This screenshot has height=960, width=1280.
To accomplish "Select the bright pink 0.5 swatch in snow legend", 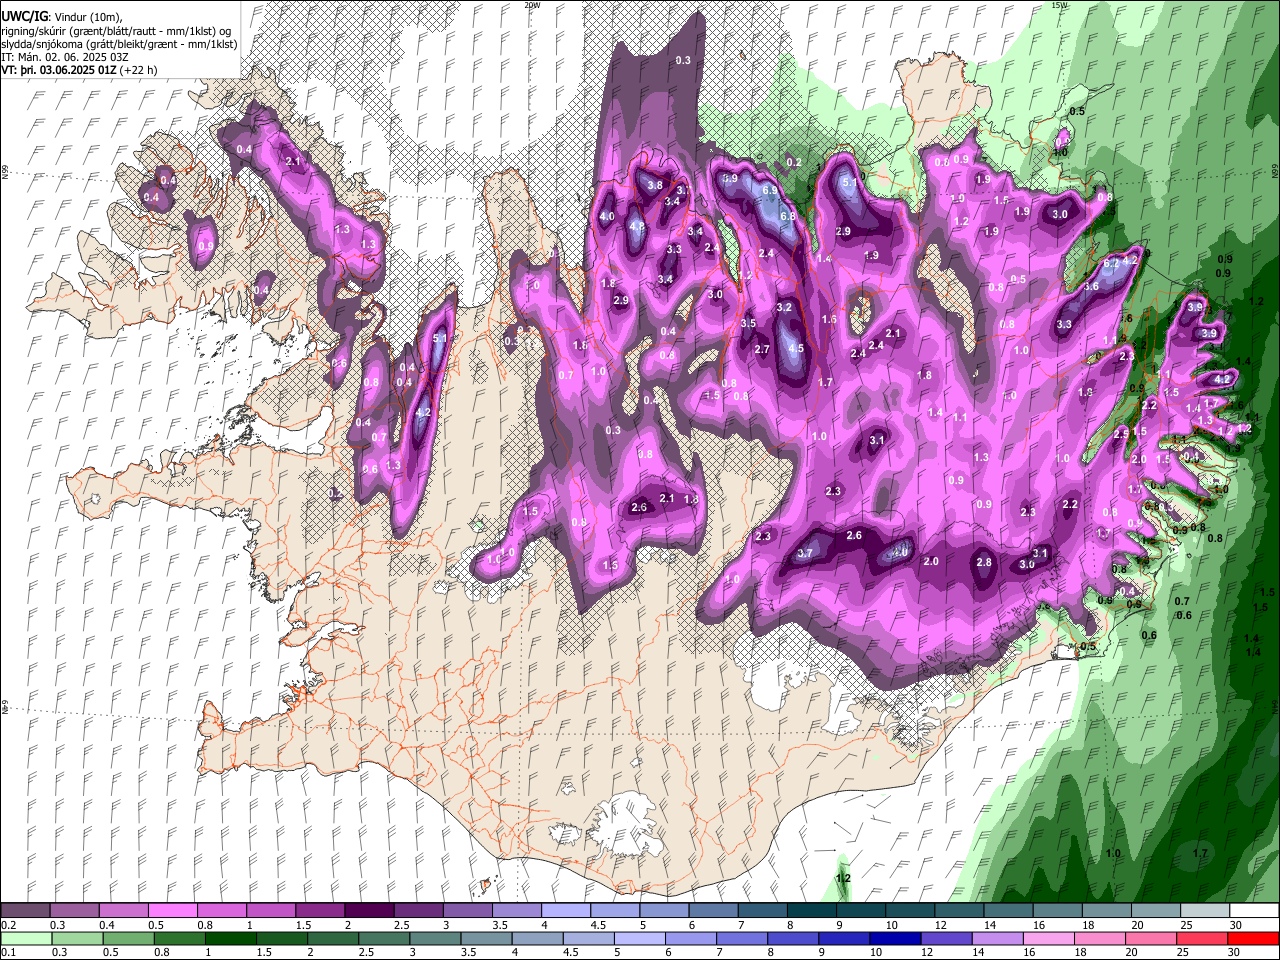I will point(172,911).
